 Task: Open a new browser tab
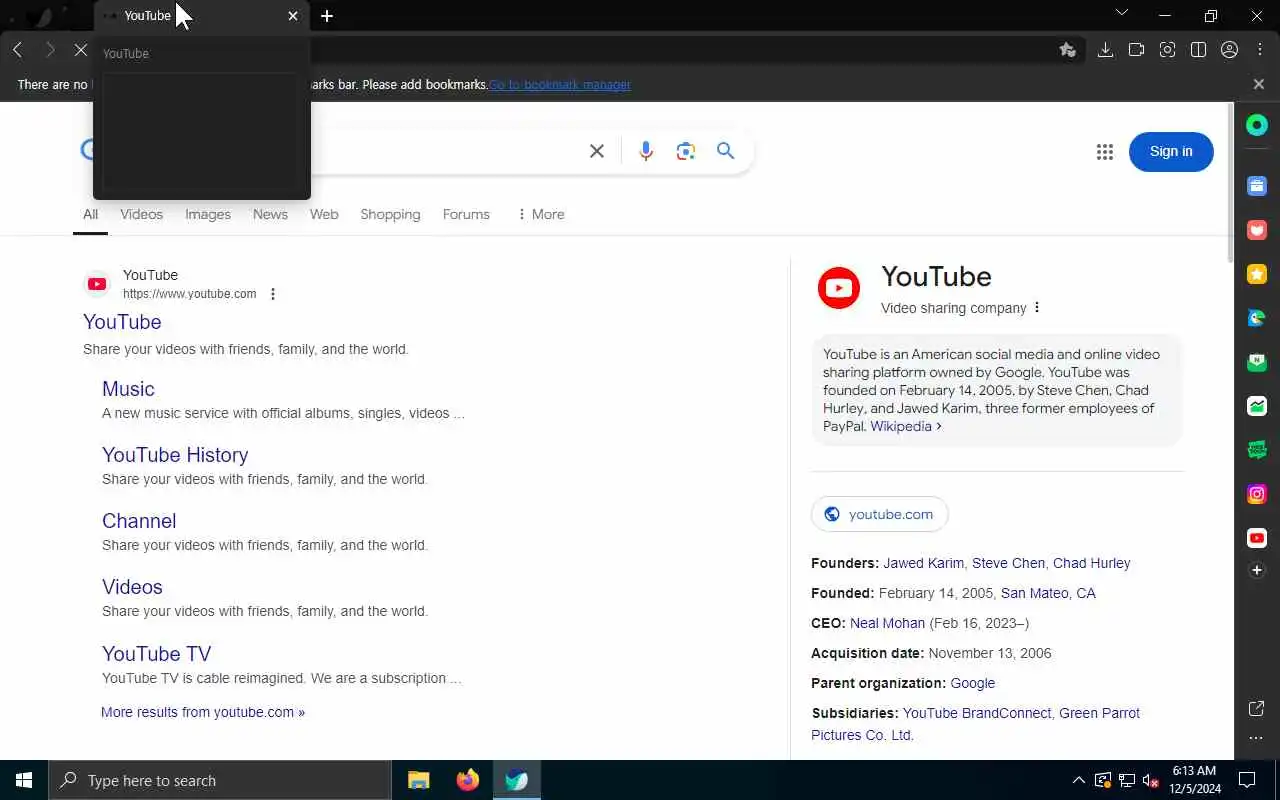coord(327,16)
